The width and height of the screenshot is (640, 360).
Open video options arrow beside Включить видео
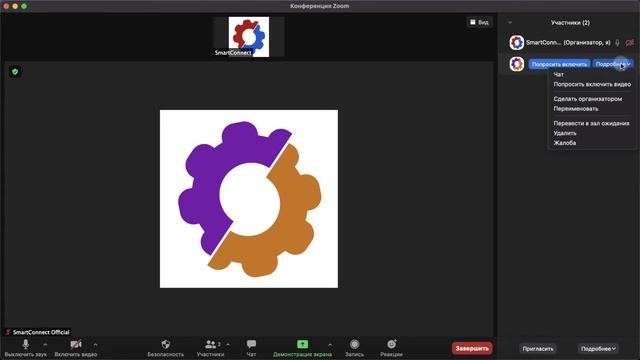(x=95, y=345)
